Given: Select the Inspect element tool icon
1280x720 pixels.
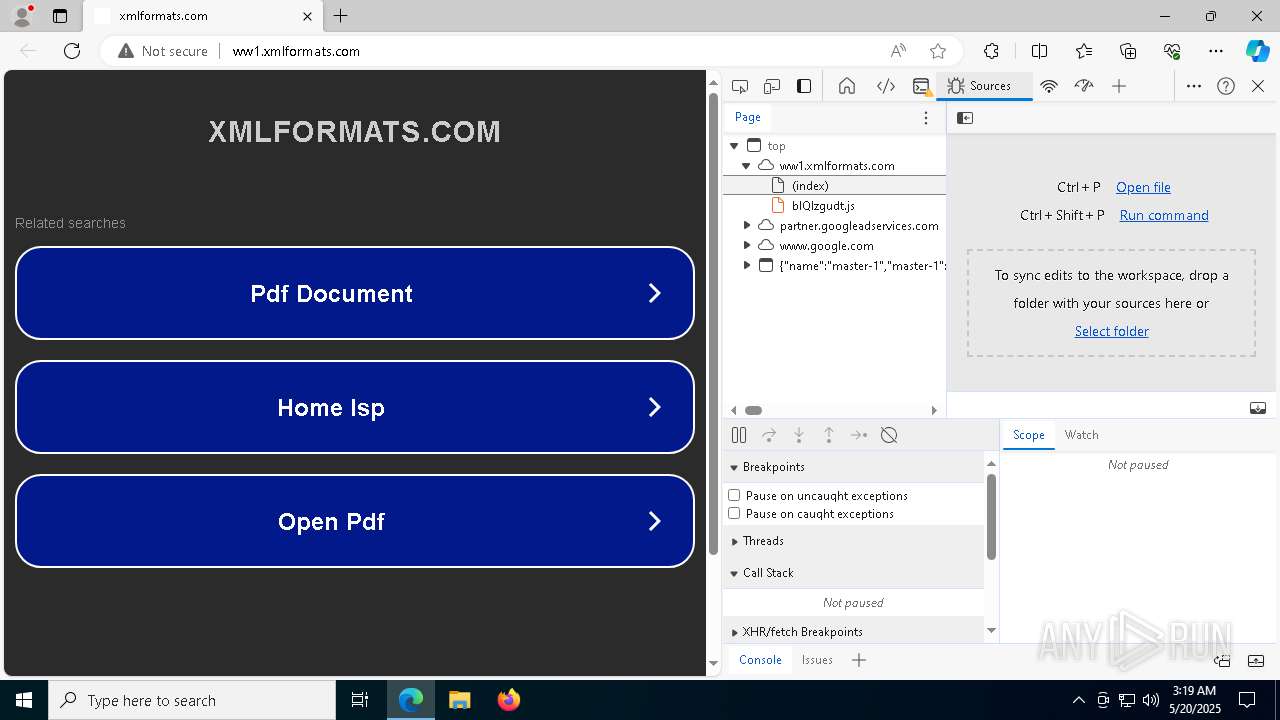Looking at the screenshot, I should tap(740, 86).
